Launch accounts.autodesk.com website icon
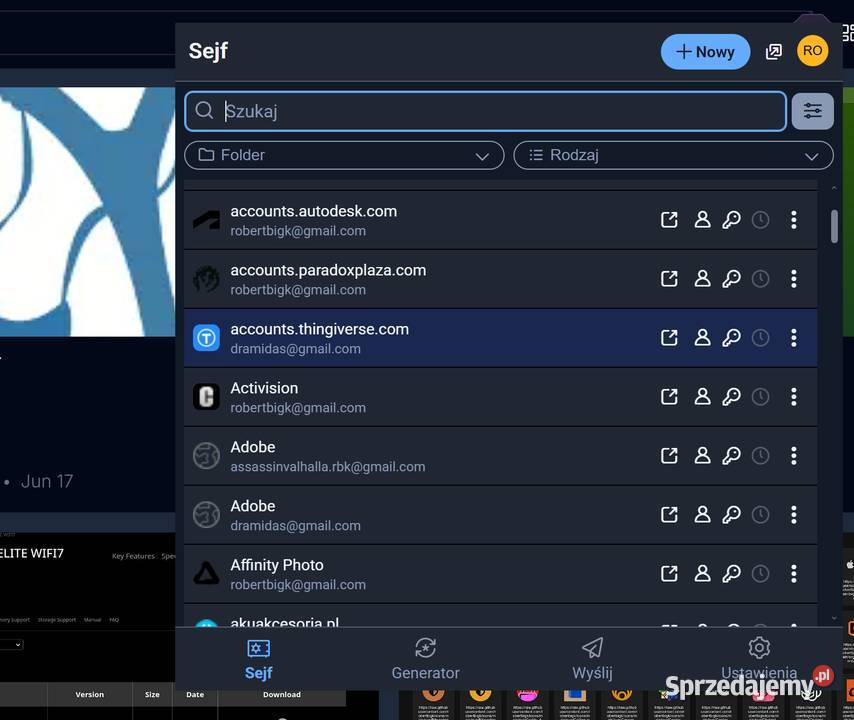The width and height of the screenshot is (854, 720). 669,220
